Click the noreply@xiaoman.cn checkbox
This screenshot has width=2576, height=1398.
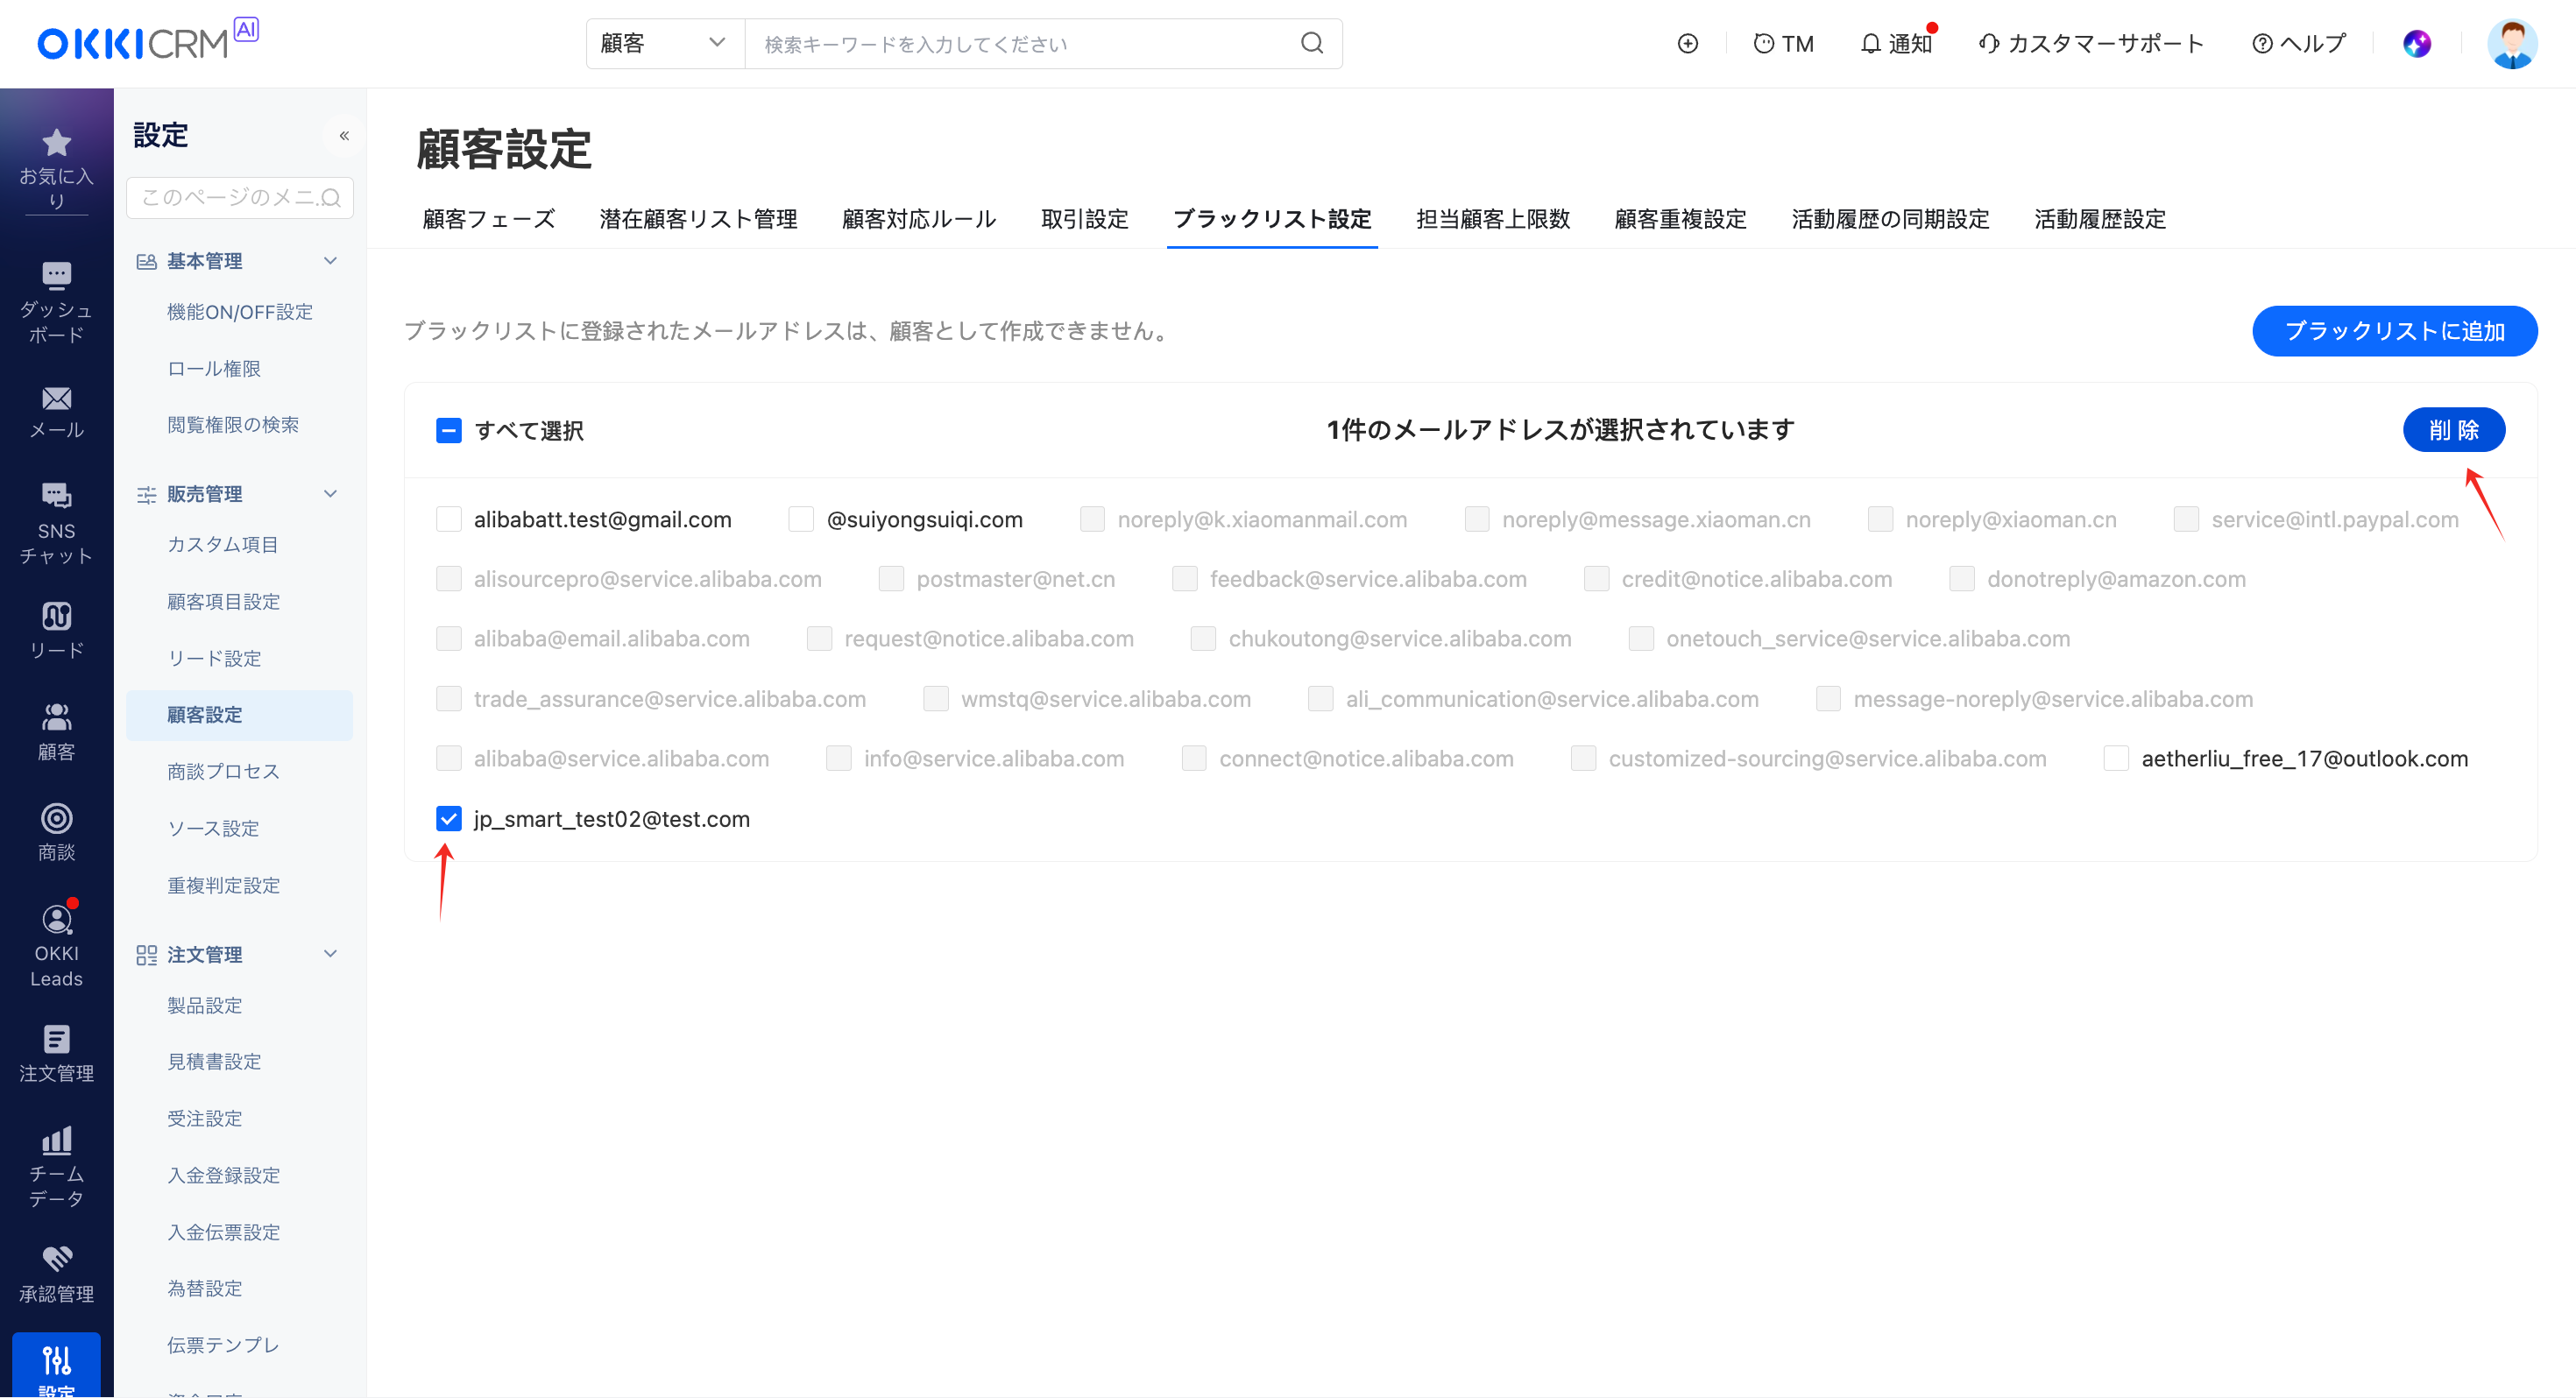(1881, 519)
